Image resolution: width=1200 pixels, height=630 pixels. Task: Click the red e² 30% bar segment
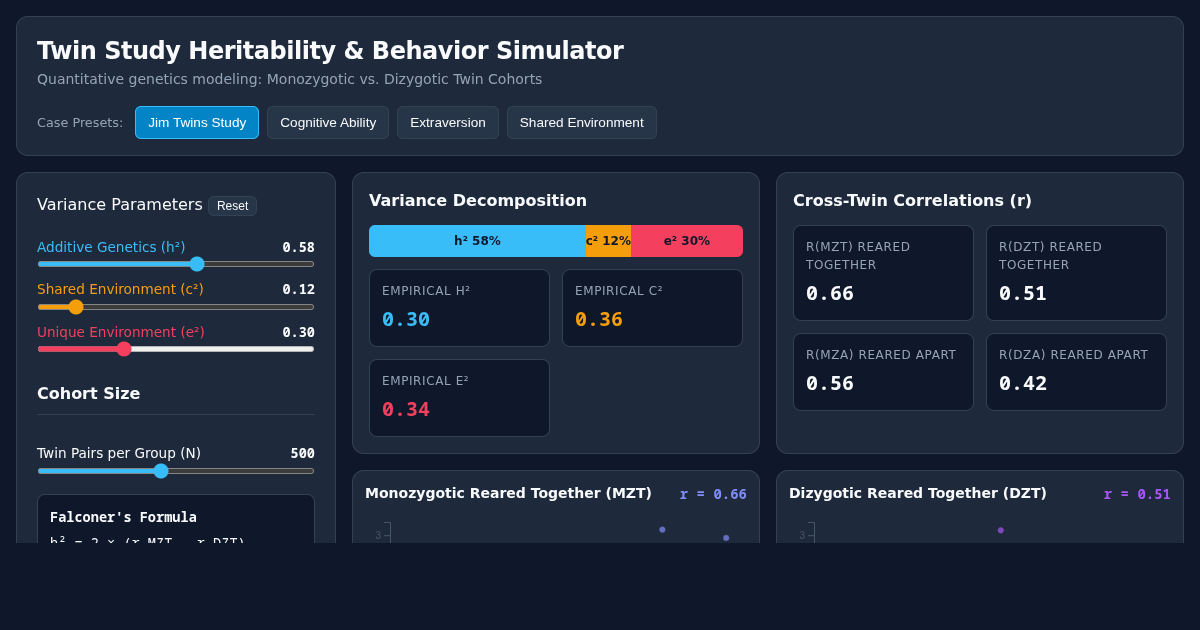pyautogui.click(x=687, y=241)
